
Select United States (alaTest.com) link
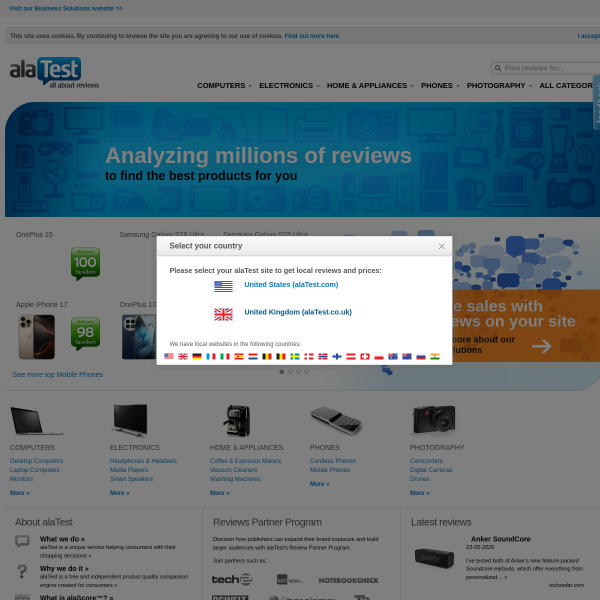point(291,285)
